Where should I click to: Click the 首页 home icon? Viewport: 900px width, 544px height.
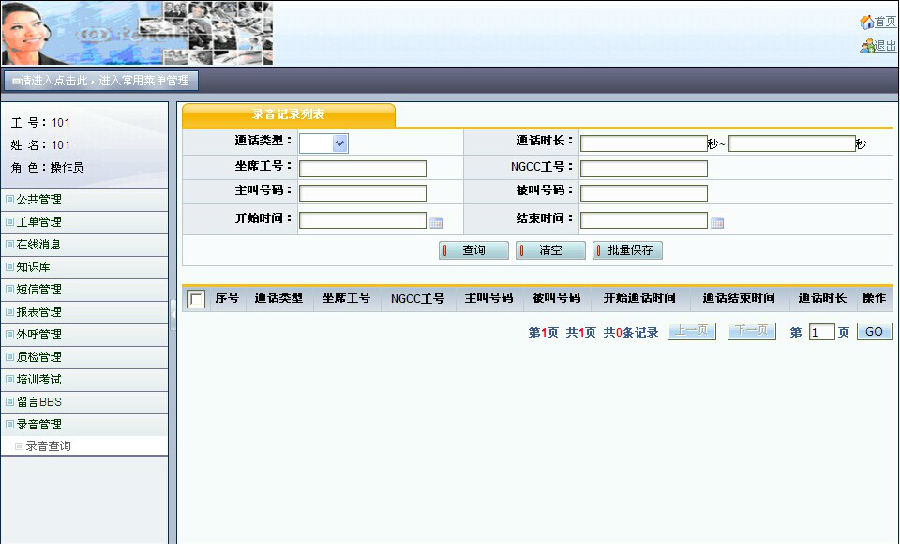pos(866,22)
